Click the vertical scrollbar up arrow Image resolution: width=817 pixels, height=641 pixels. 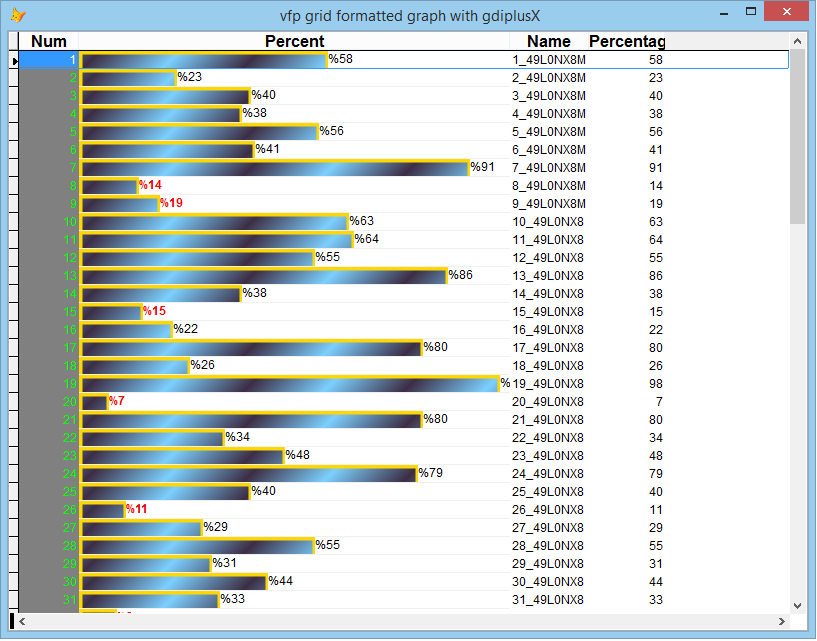[x=797, y=41]
